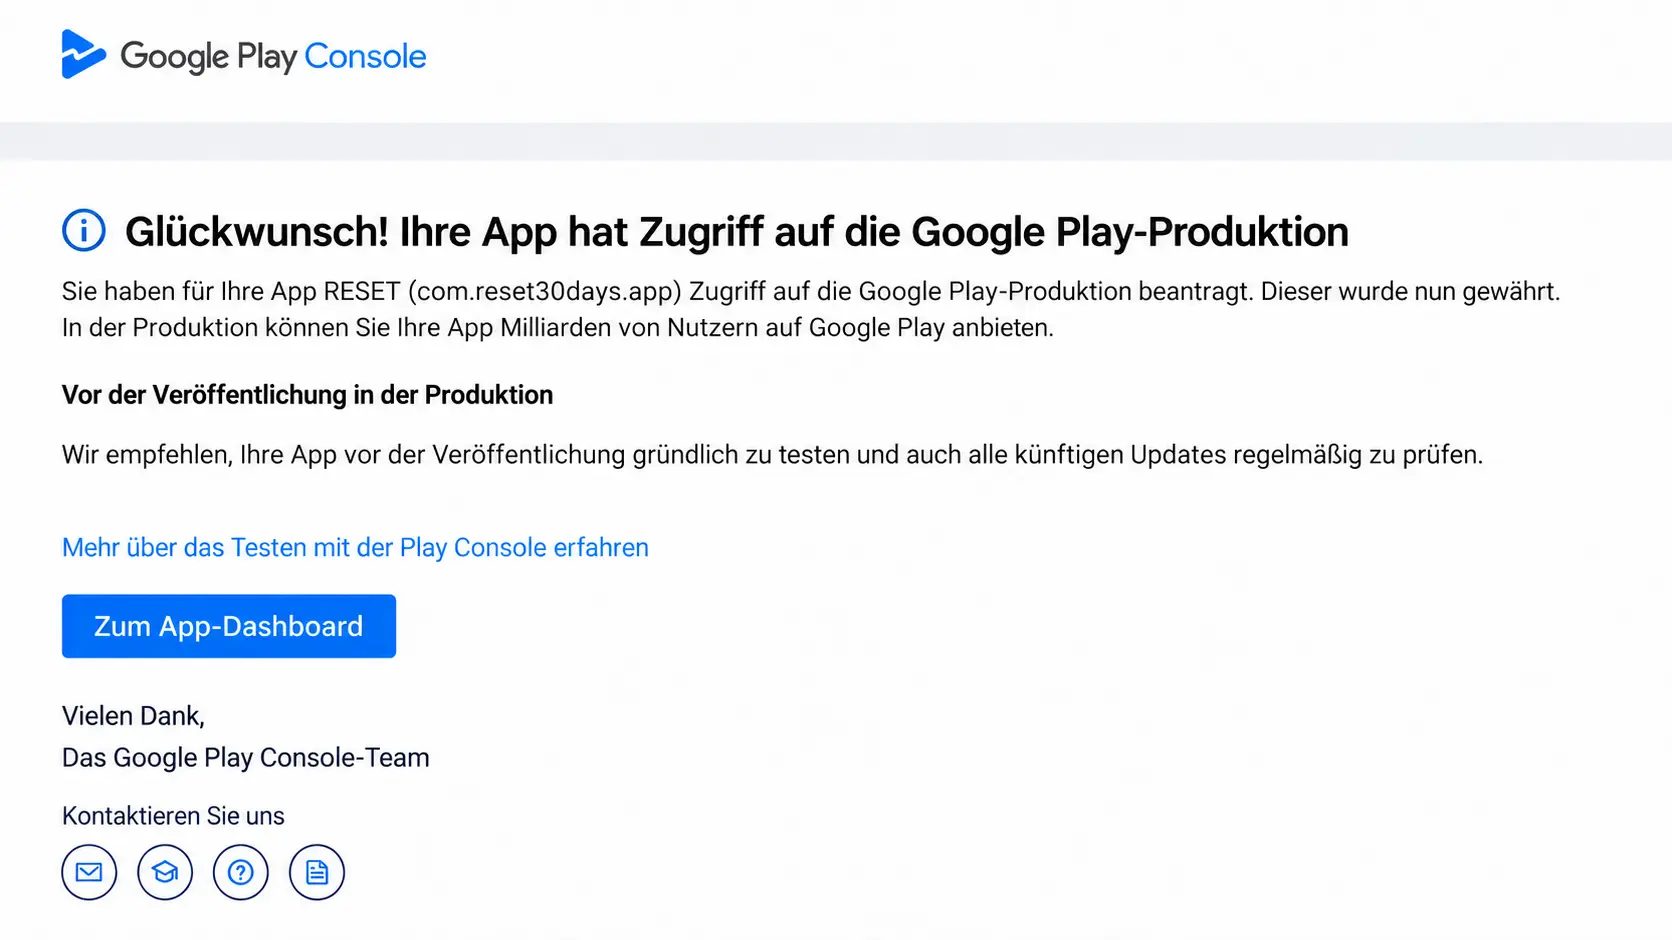Select the Glückwunsch headline text

(x=737, y=232)
